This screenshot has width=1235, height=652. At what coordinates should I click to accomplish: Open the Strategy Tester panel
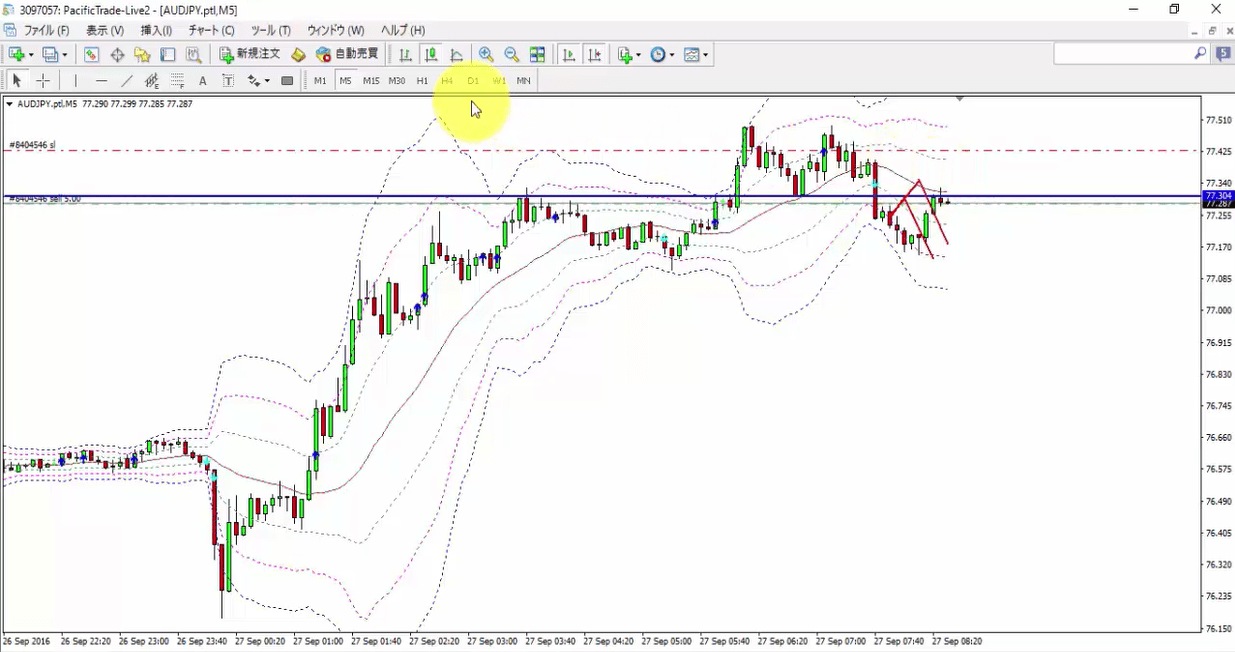point(194,54)
